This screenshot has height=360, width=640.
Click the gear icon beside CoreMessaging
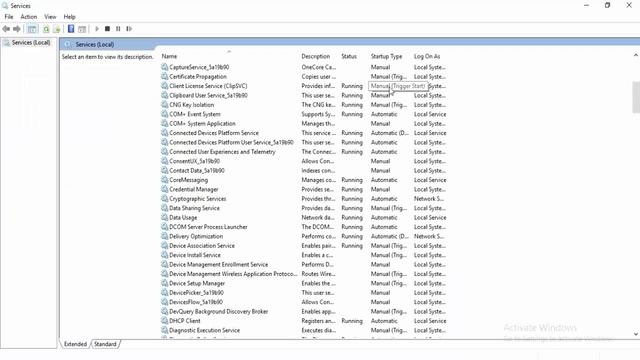point(164,179)
